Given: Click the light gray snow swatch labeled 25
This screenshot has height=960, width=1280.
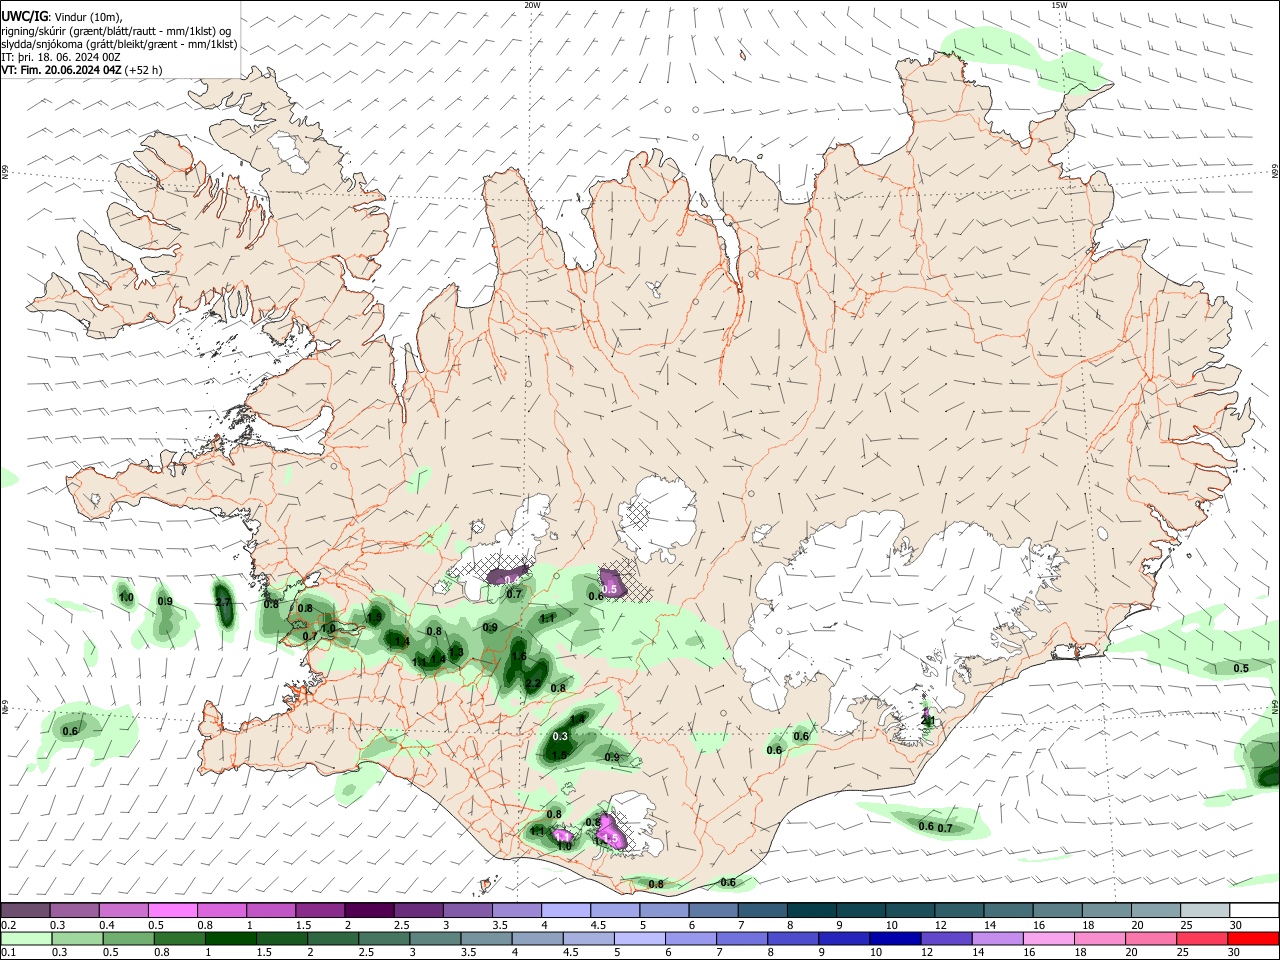Looking at the screenshot, I should point(1205,910).
